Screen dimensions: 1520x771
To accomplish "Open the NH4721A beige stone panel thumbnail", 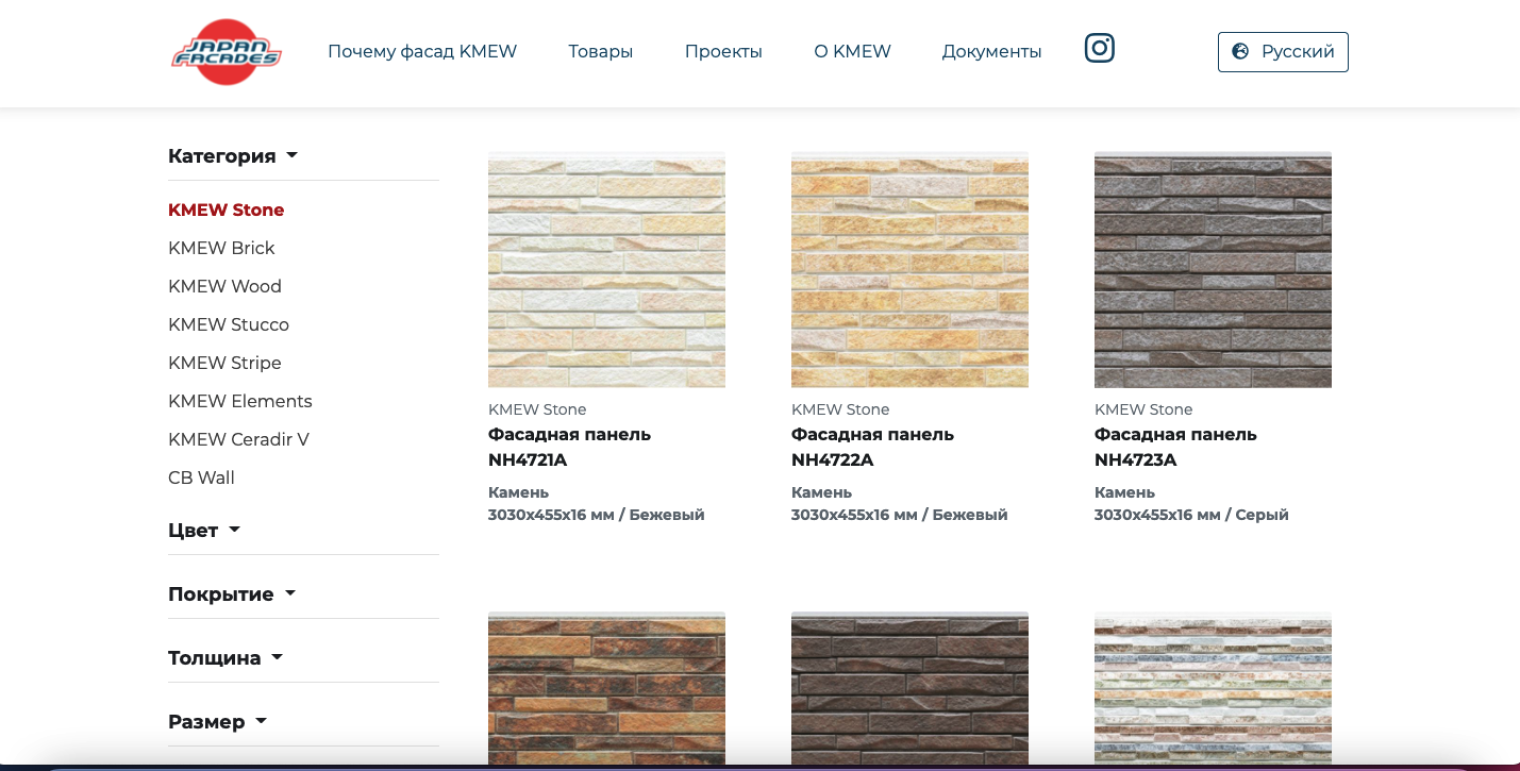I will pos(606,270).
